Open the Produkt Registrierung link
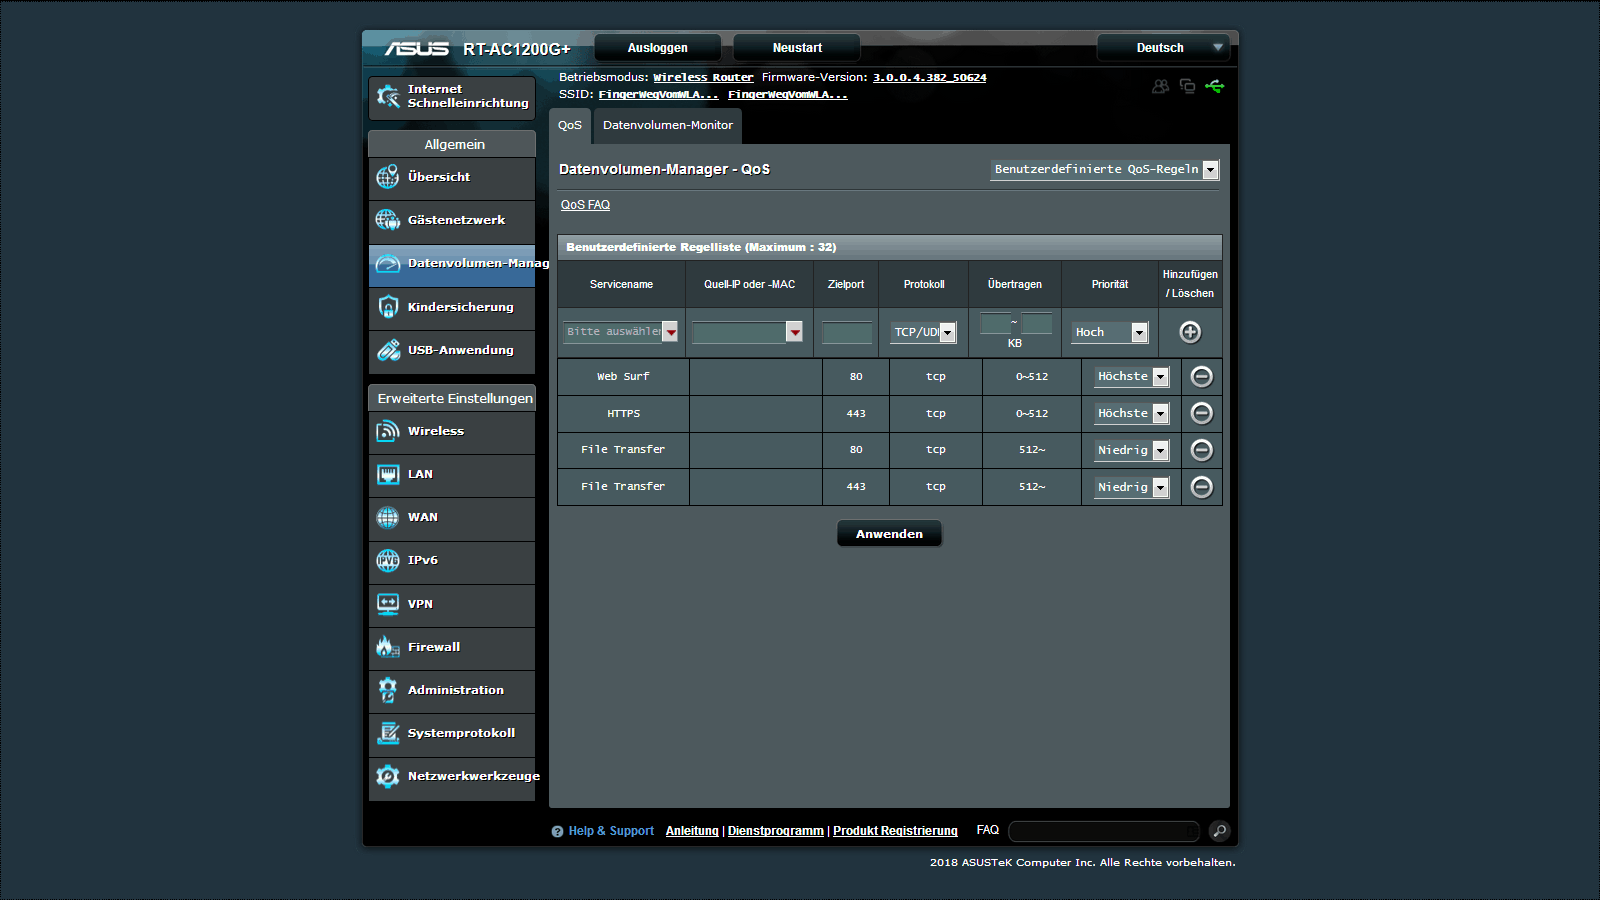This screenshot has width=1600, height=900. tap(895, 831)
